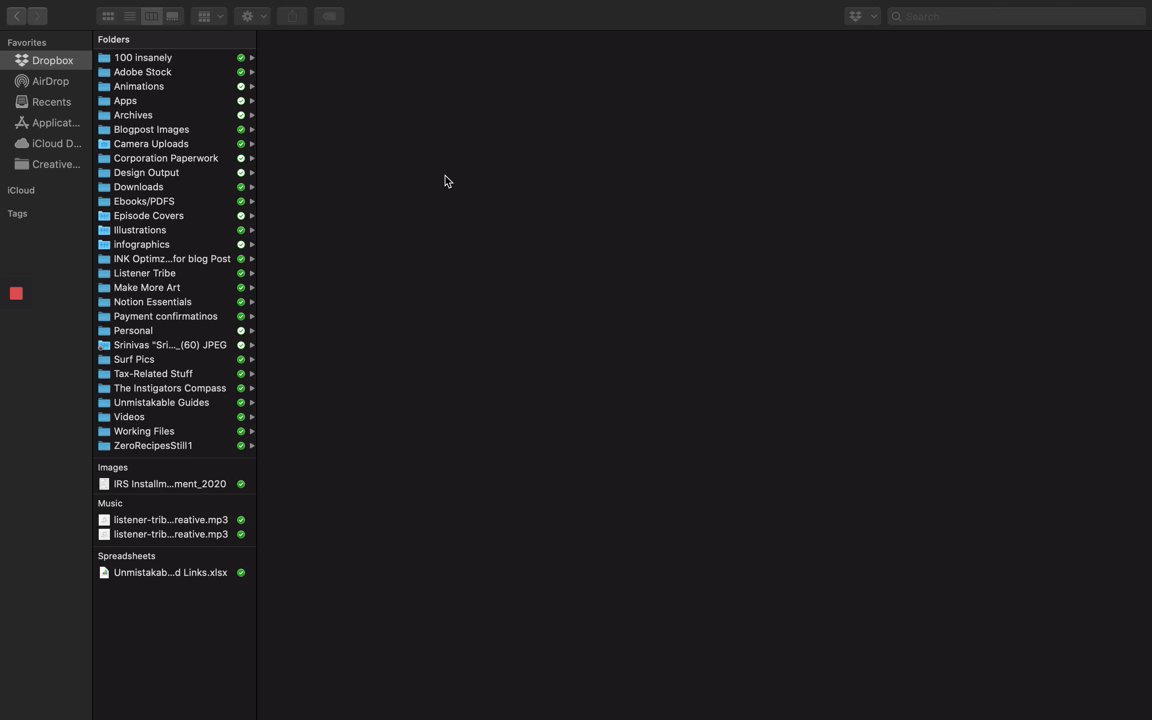Expand the Listener Tribe folder arrow

[252, 273]
